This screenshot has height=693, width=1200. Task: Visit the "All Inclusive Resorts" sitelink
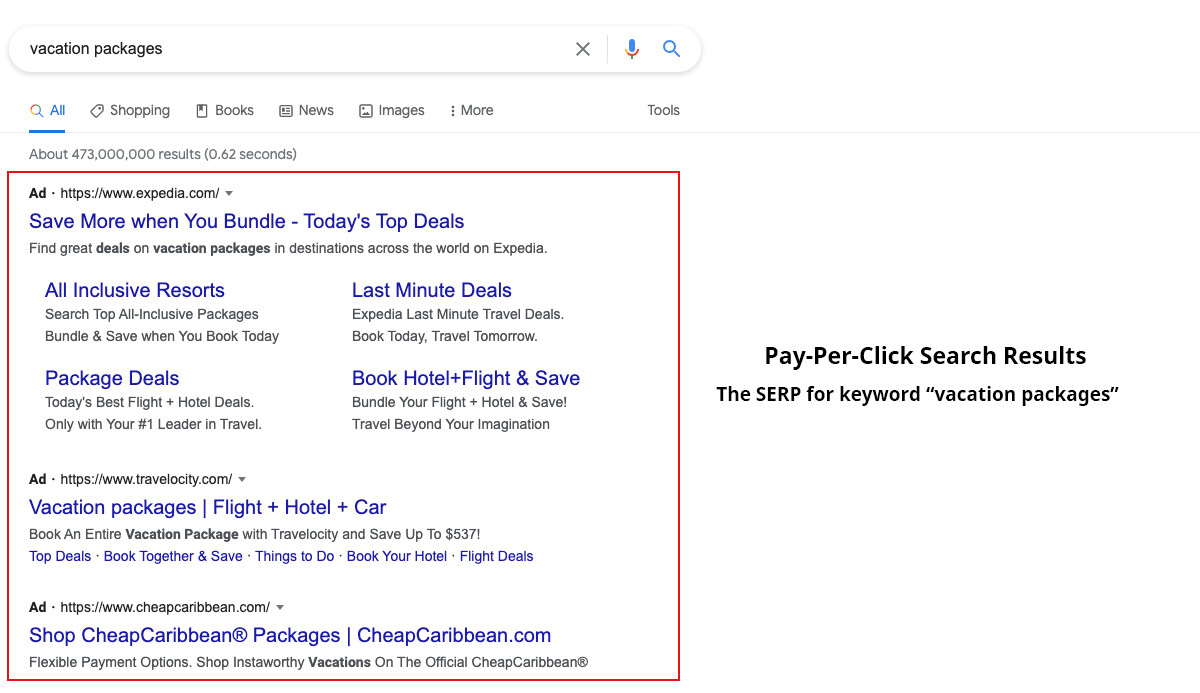click(x=134, y=290)
